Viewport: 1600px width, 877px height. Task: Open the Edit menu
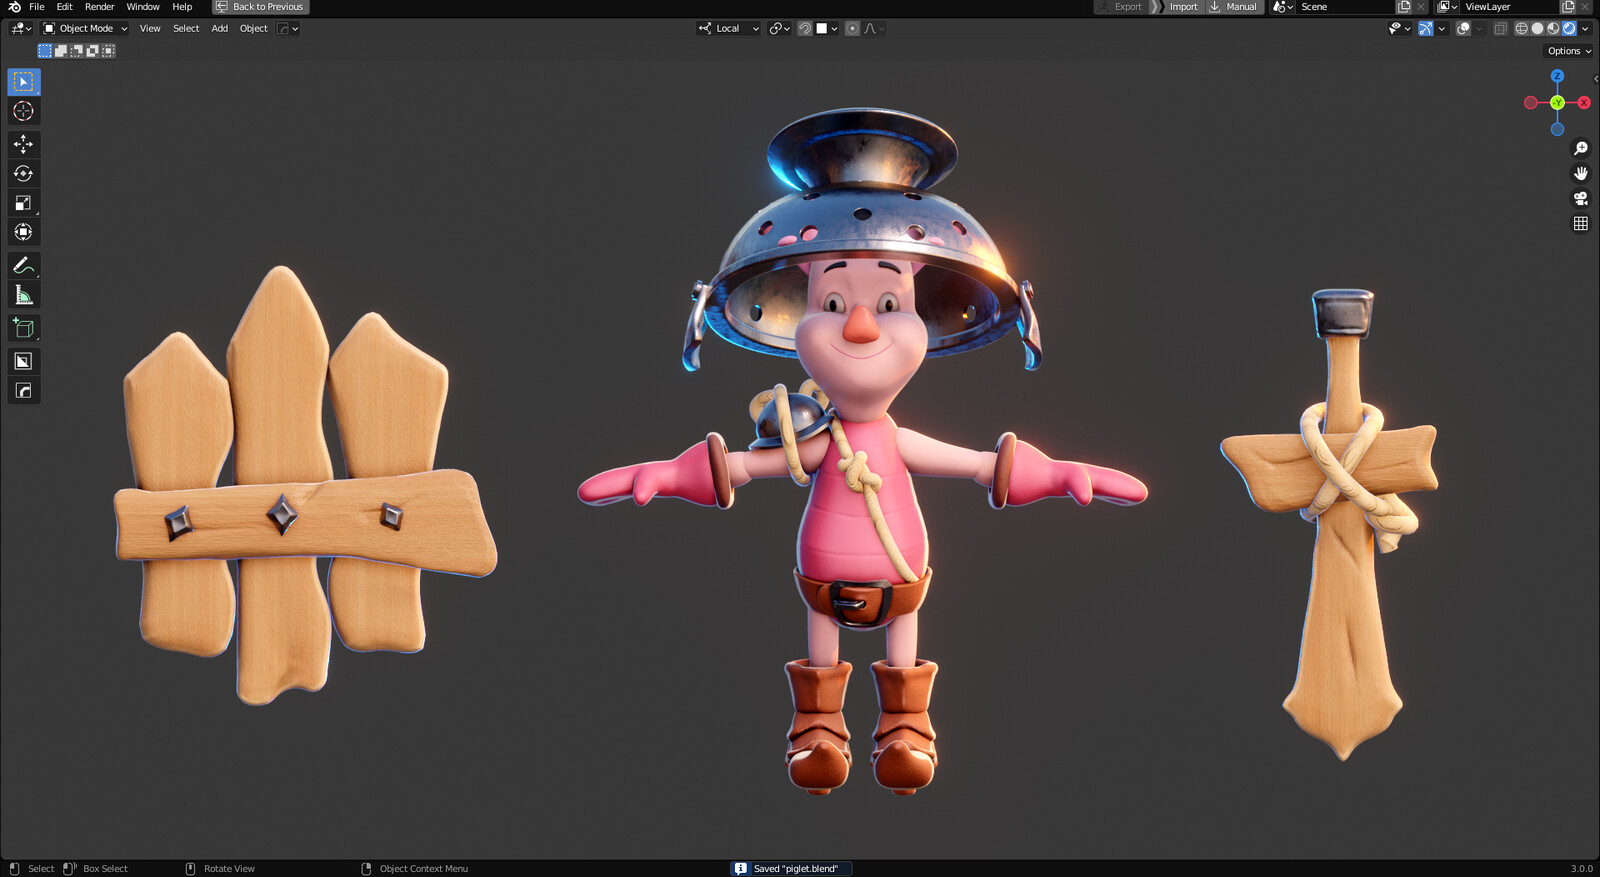point(64,7)
